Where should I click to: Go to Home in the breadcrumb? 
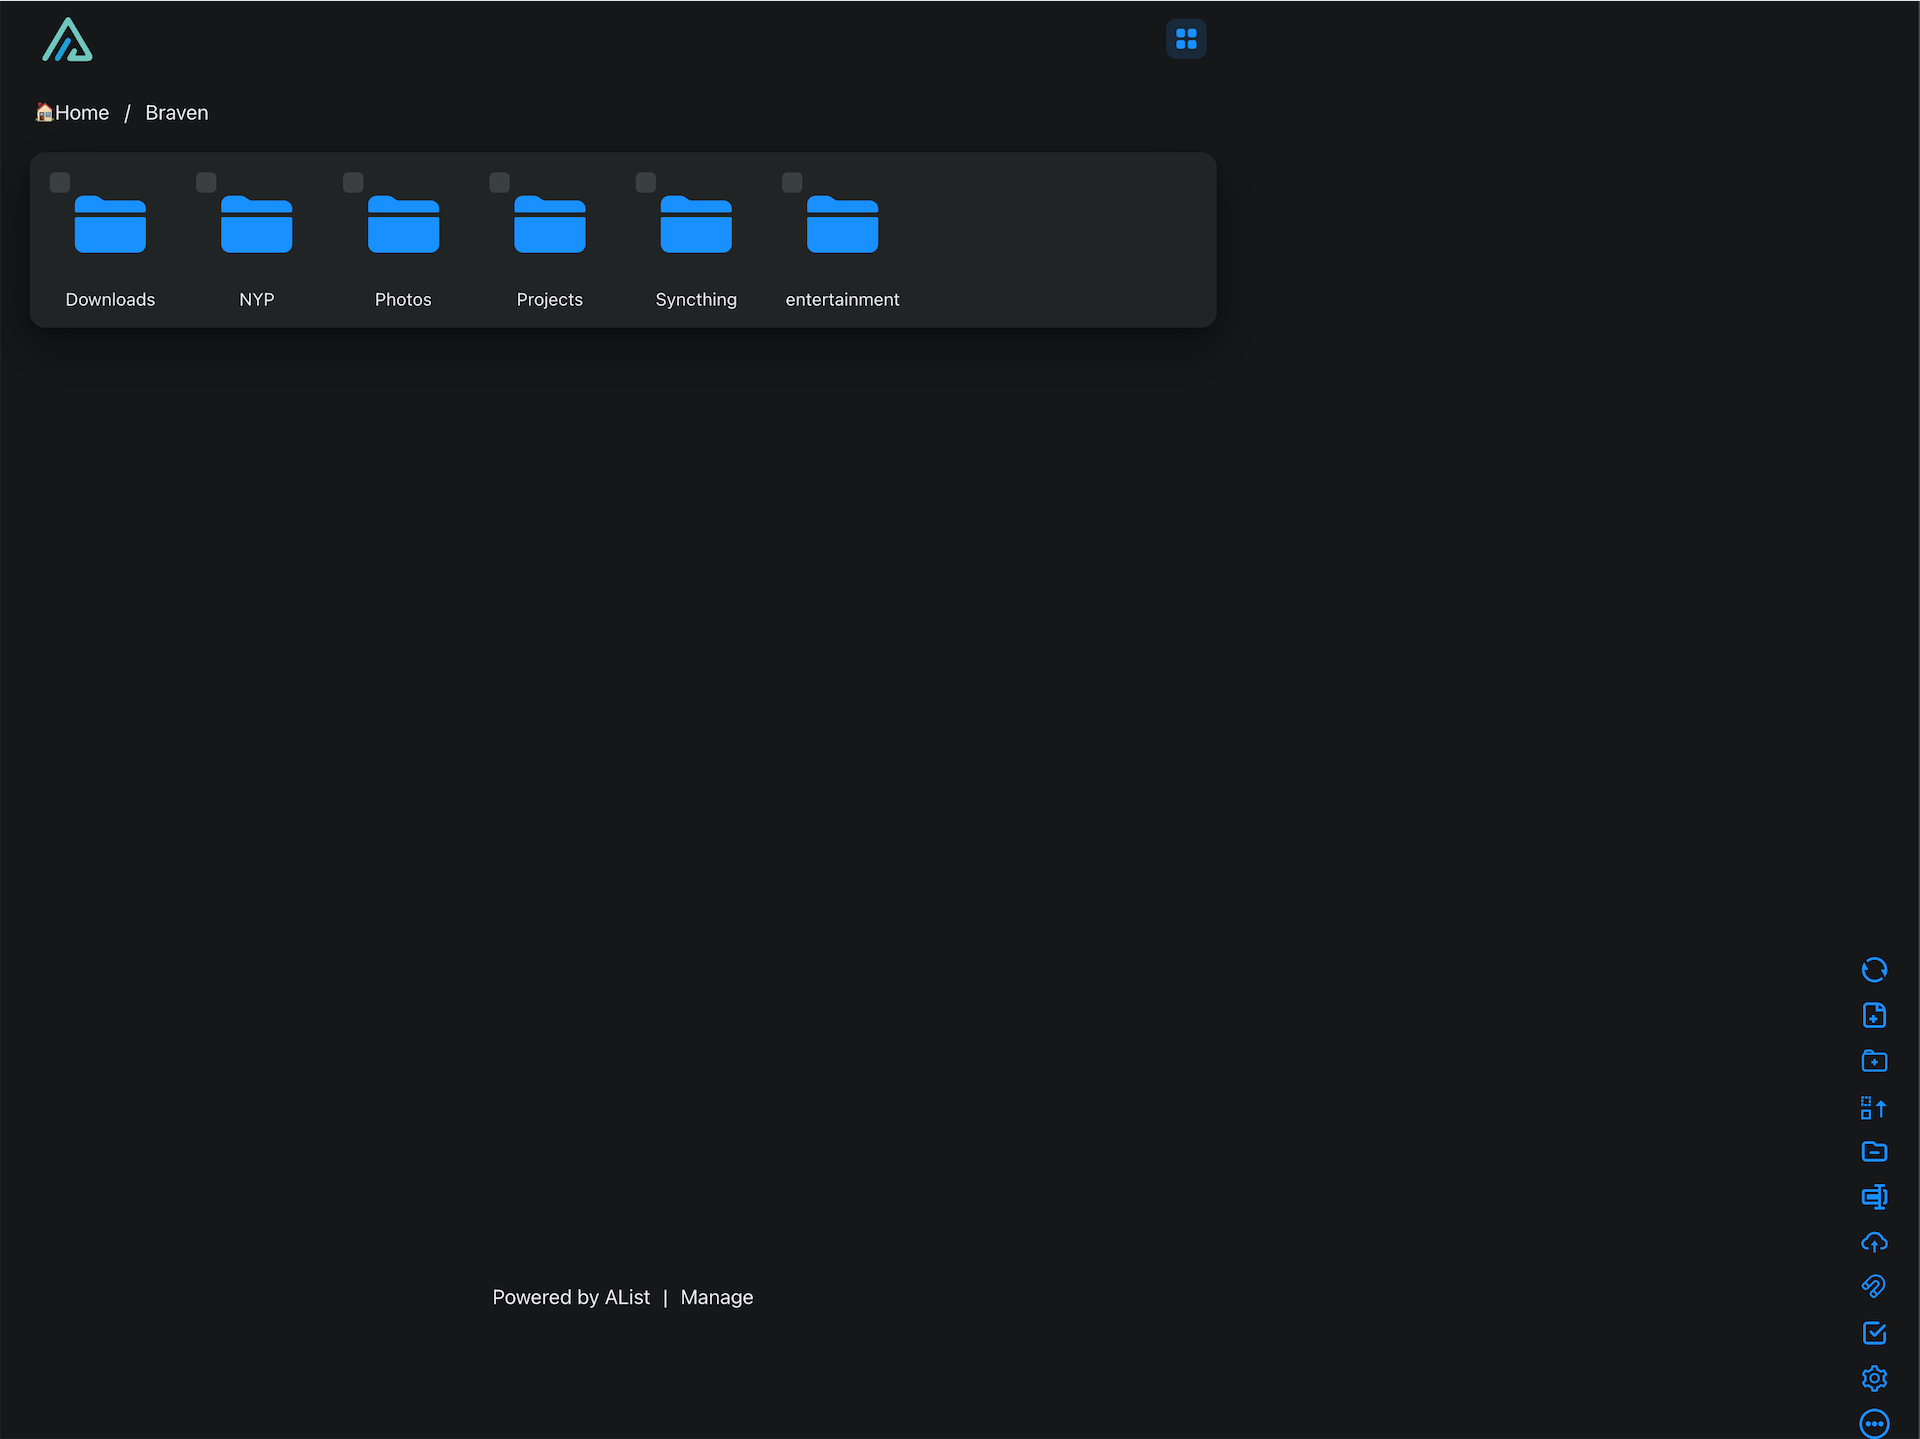[x=81, y=113]
